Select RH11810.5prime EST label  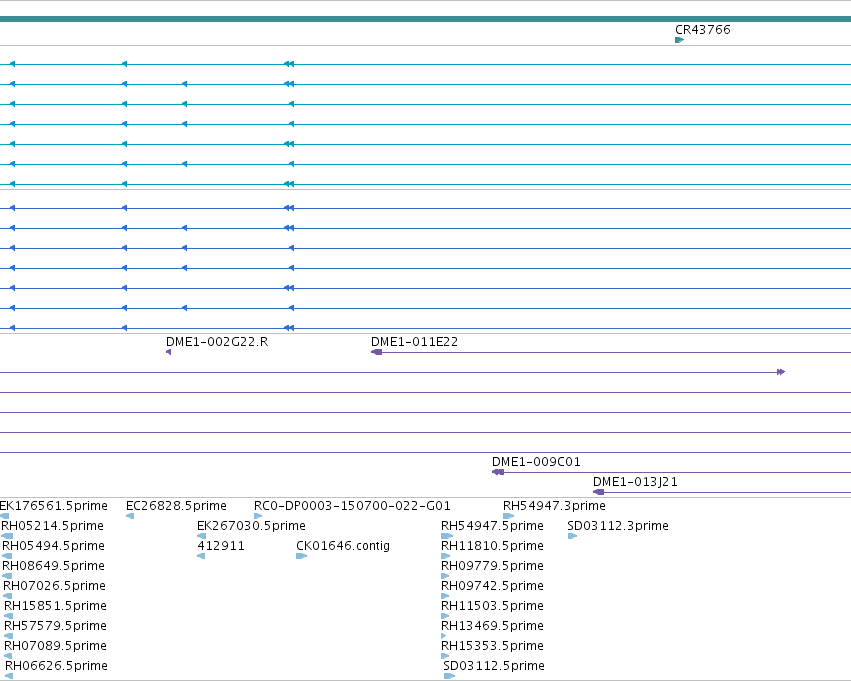[x=492, y=546]
